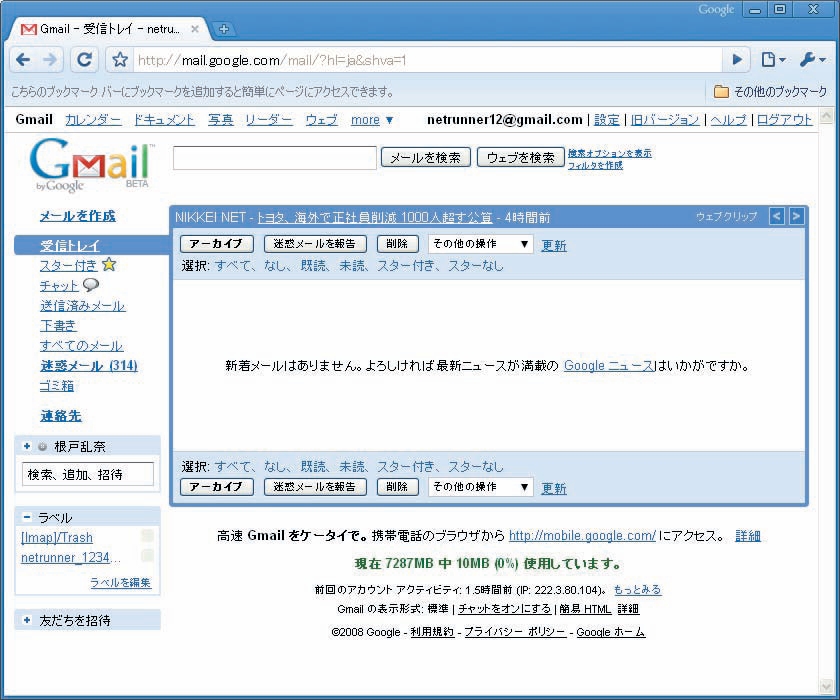Click the status dot beside 根戸乱奈
Image resolution: width=840 pixels, height=700 pixels.
(42, 446)
